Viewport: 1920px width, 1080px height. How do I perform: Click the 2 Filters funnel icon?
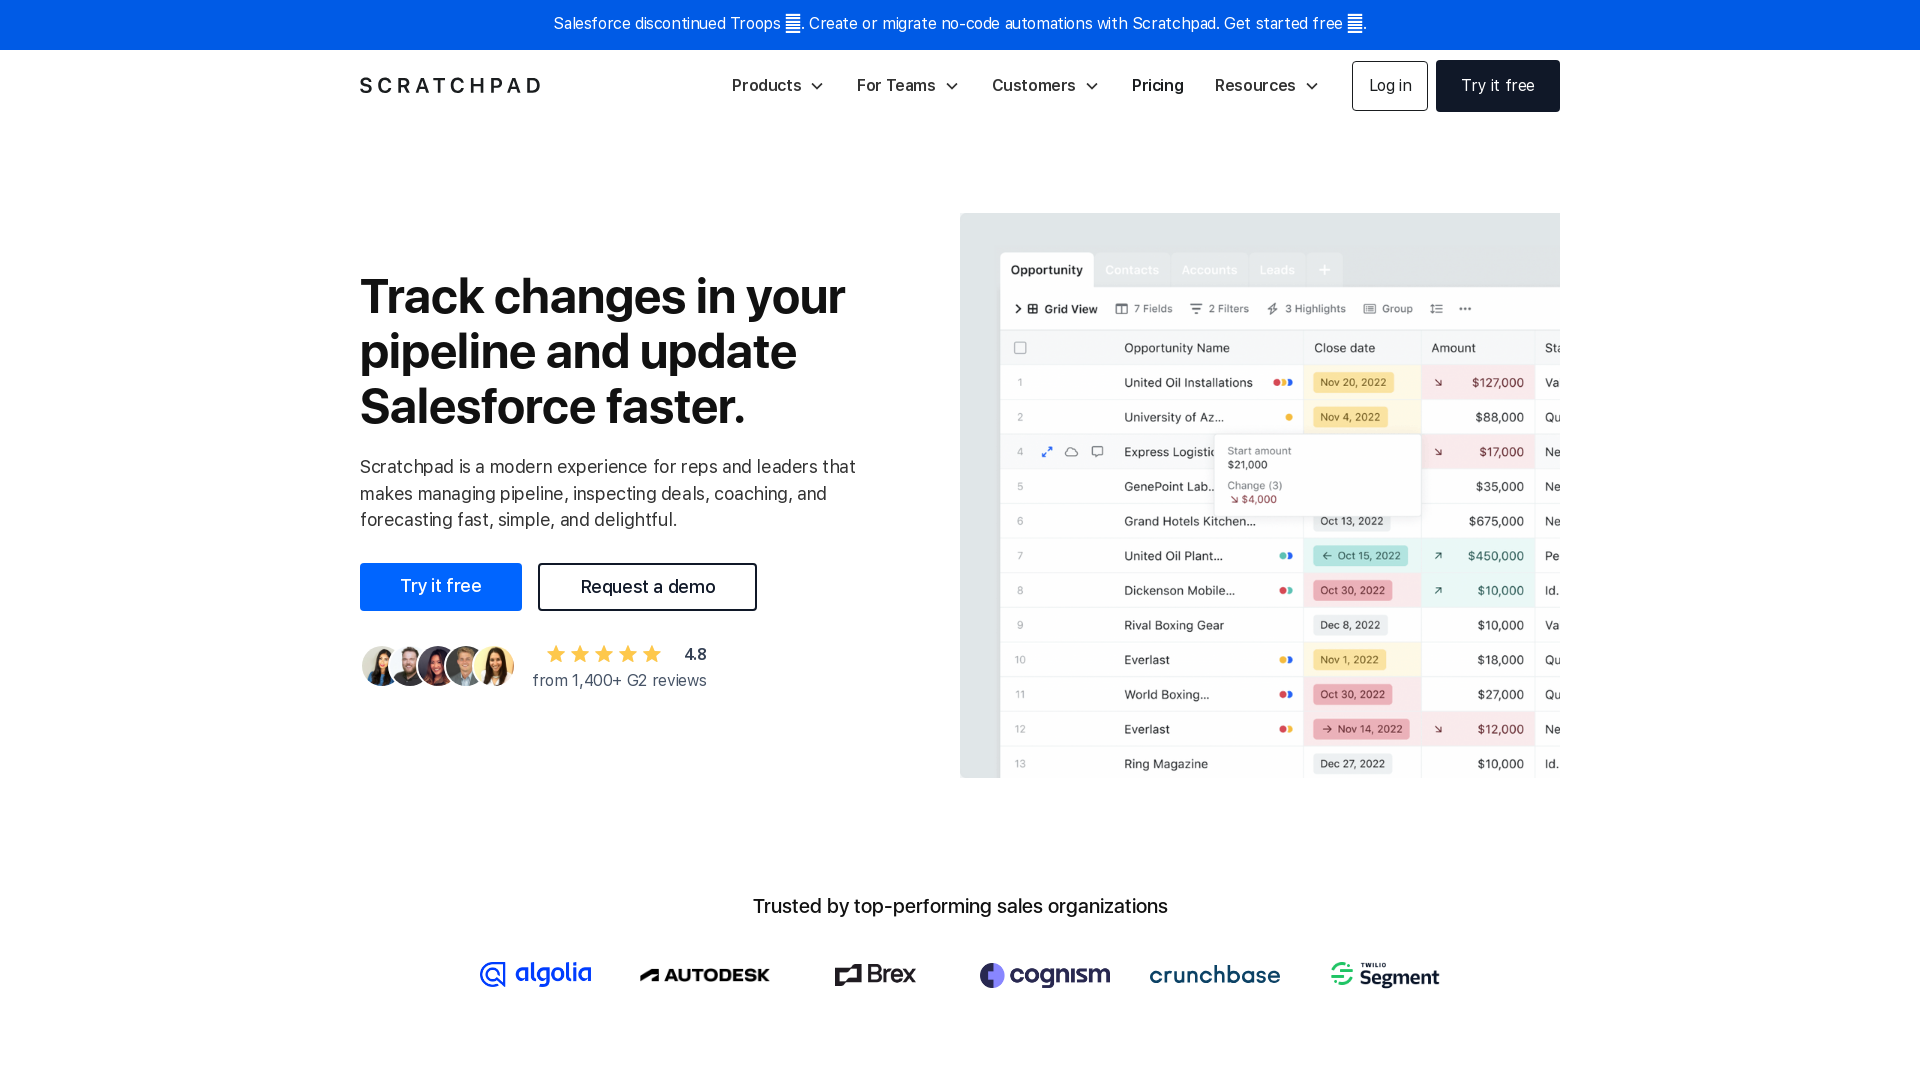pyautogui.click(x=1196, y=309)
